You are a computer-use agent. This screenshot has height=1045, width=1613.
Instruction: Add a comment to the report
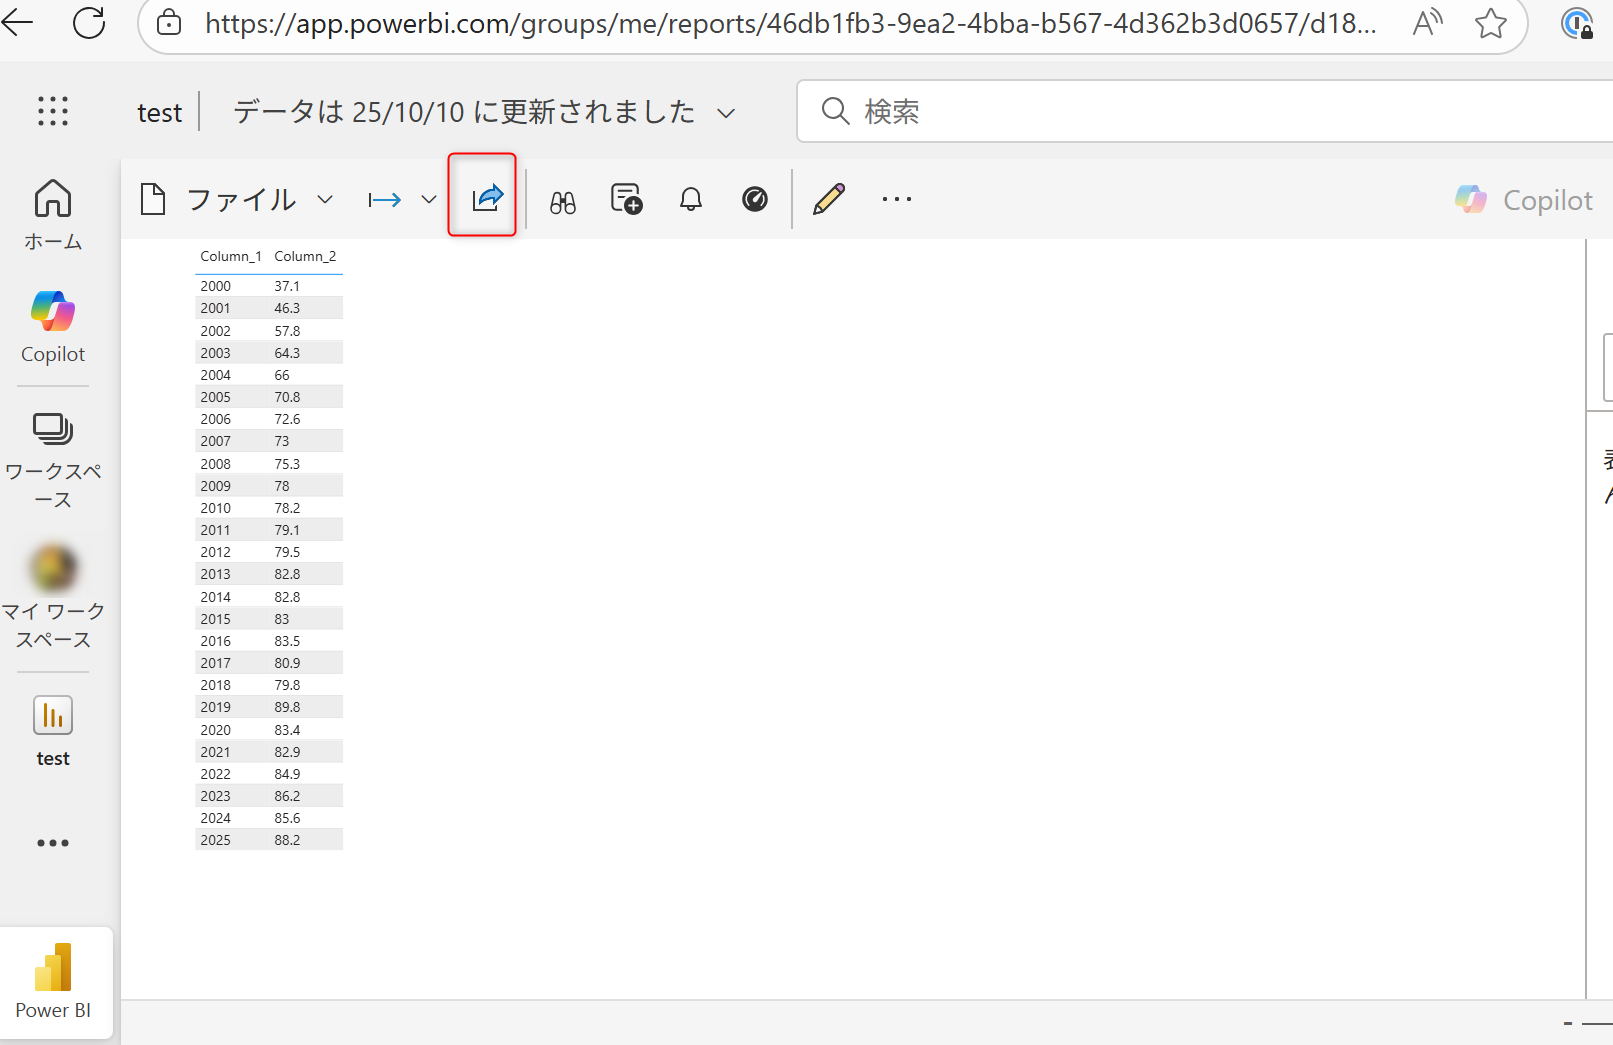[x=625, y=200]
